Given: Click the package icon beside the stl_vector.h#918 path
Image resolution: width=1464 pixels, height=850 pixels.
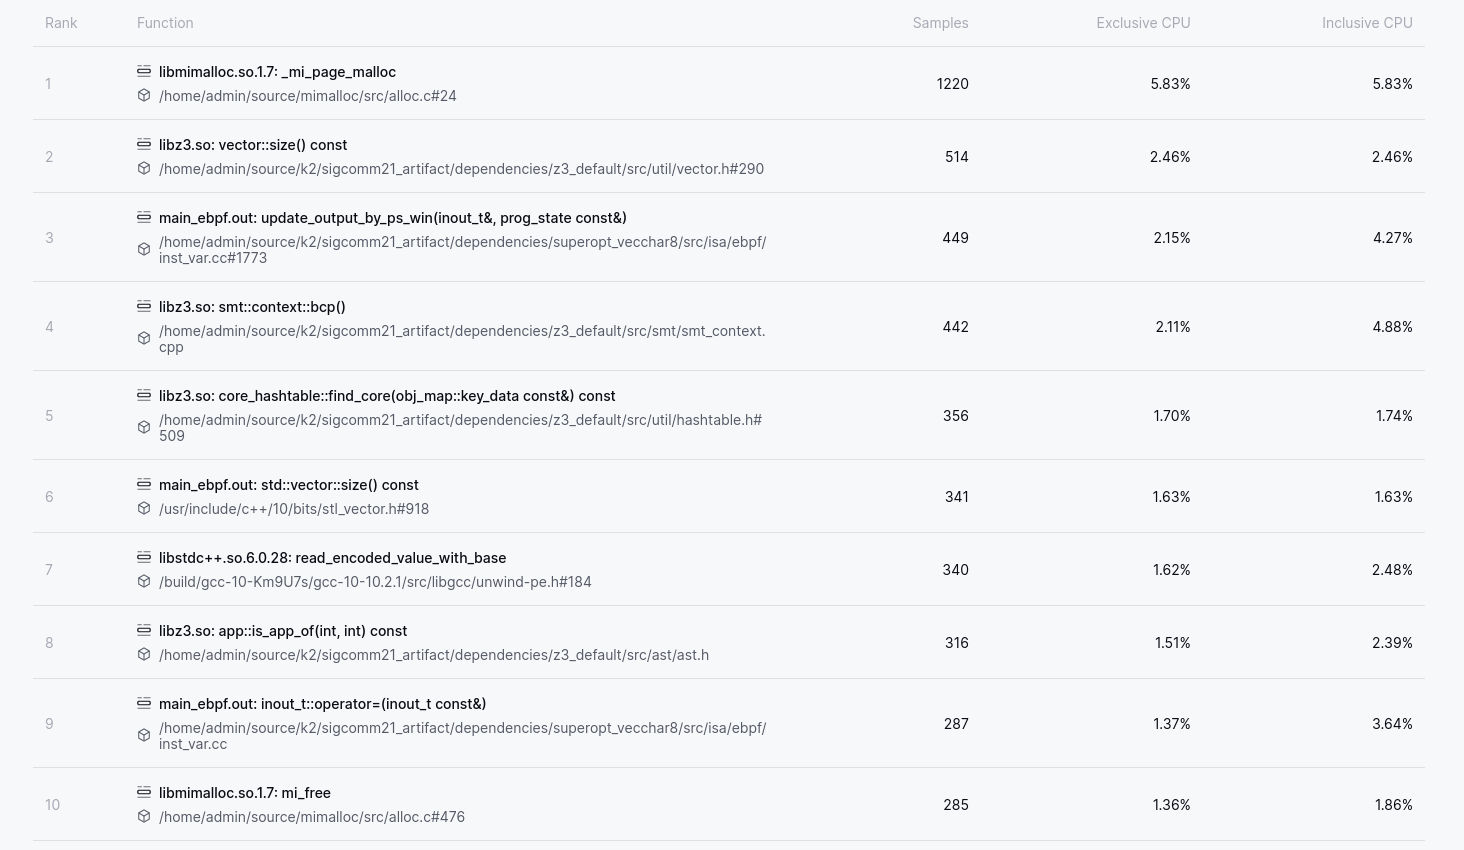Looking at the screenshot, I should coord(144,509).
